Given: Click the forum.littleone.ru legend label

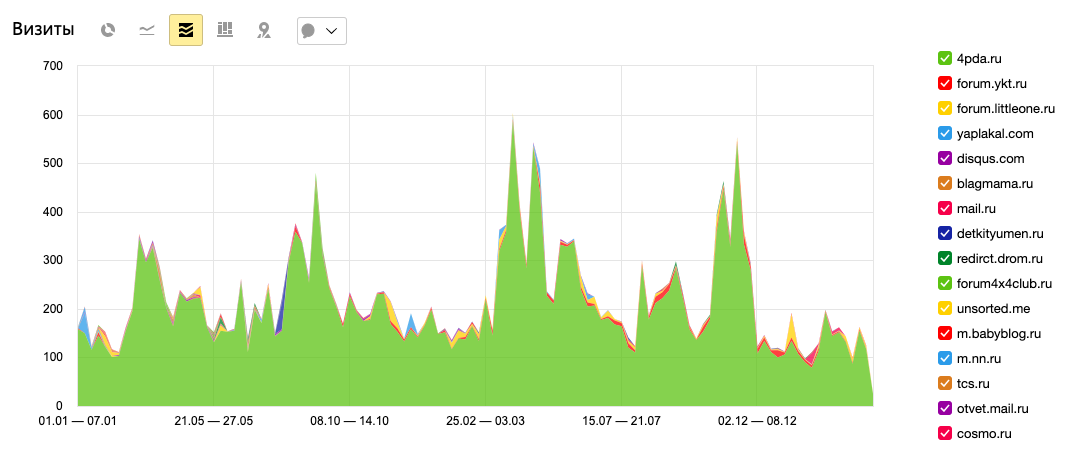Looking at the screenshot, I should tap(1006, 109).
